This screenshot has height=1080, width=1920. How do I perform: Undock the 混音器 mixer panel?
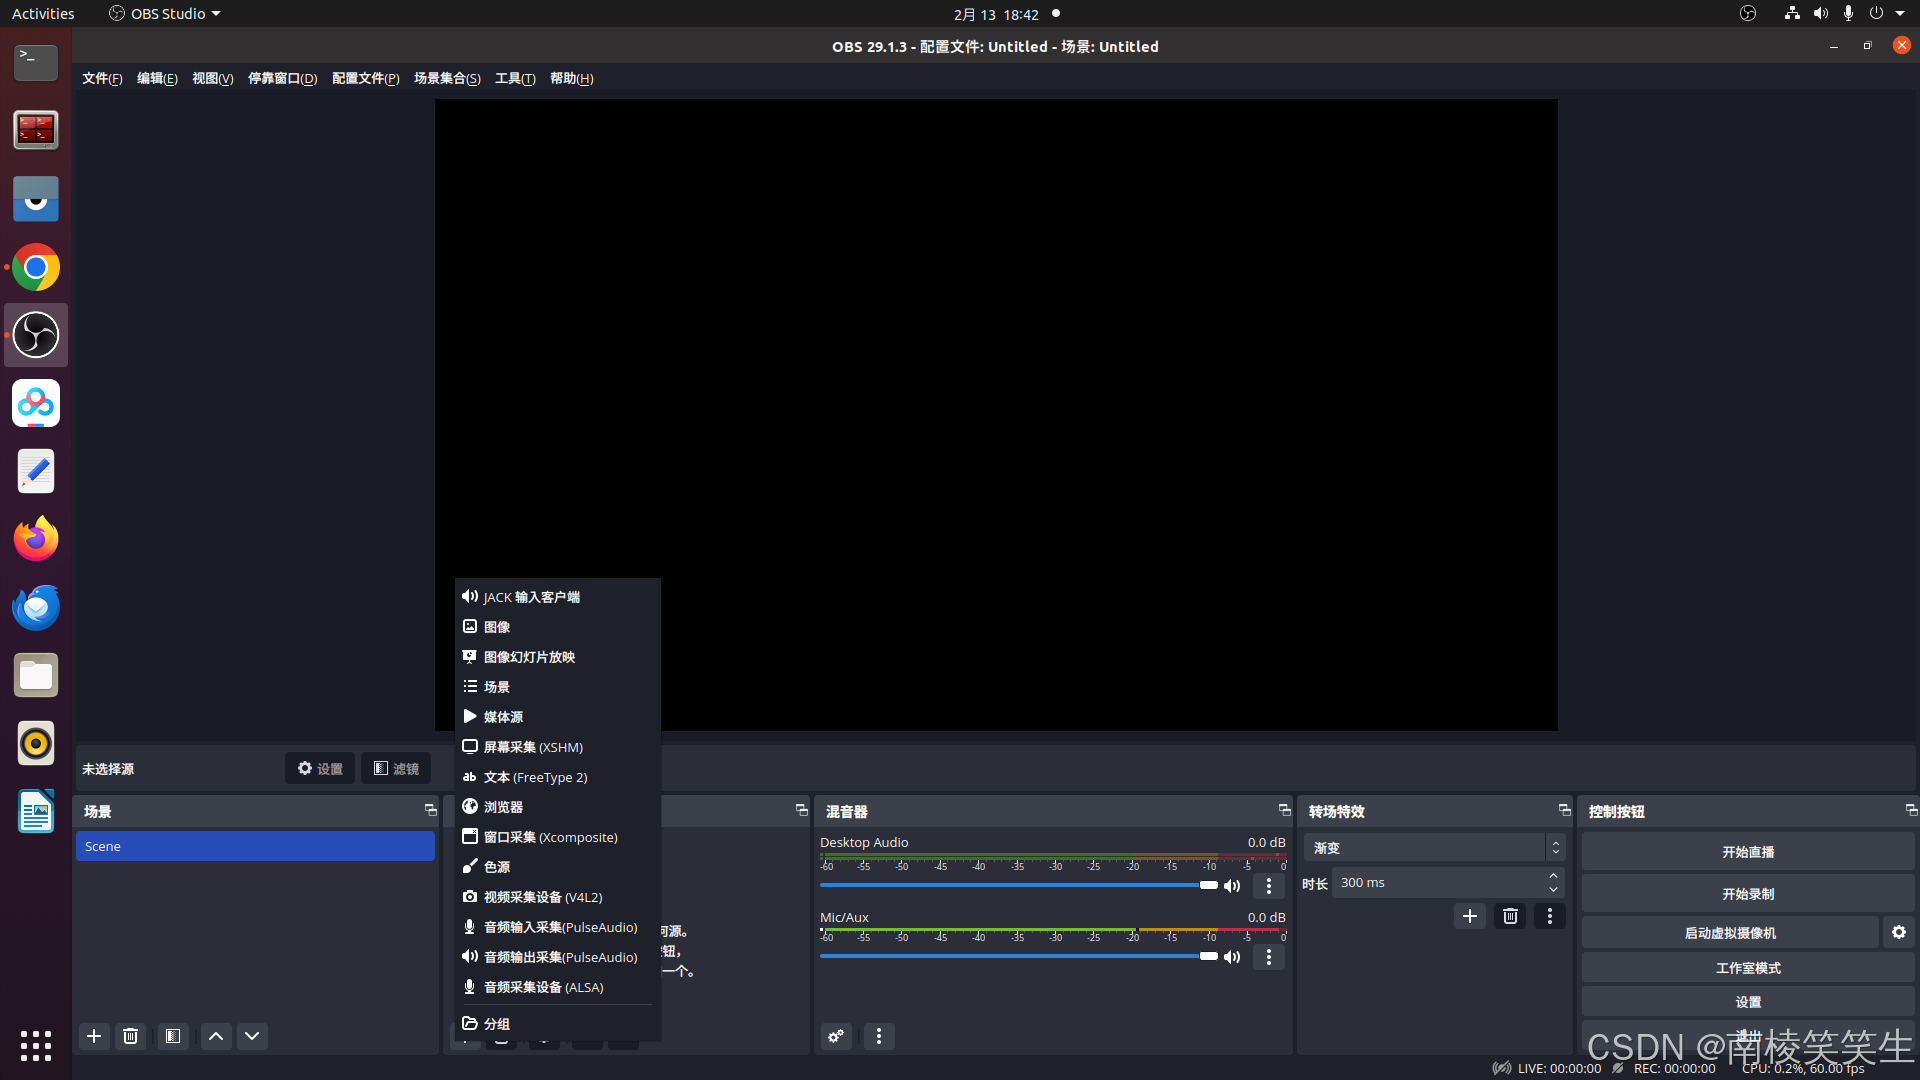[x=1284, y=810]
